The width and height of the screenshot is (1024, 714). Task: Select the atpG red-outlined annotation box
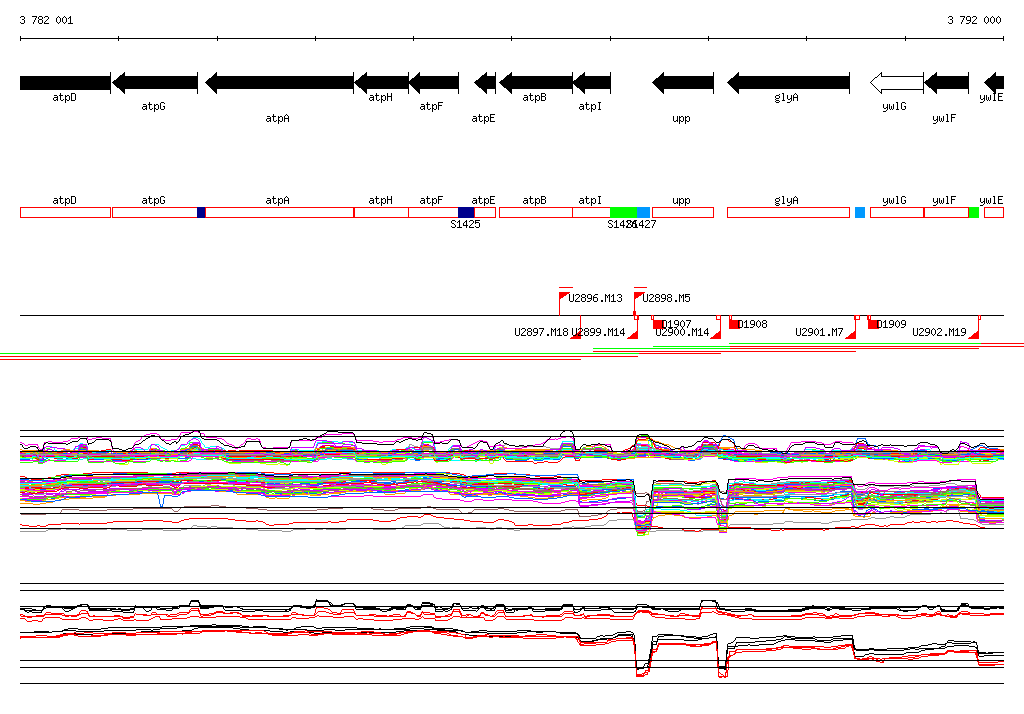click(155, 212)
